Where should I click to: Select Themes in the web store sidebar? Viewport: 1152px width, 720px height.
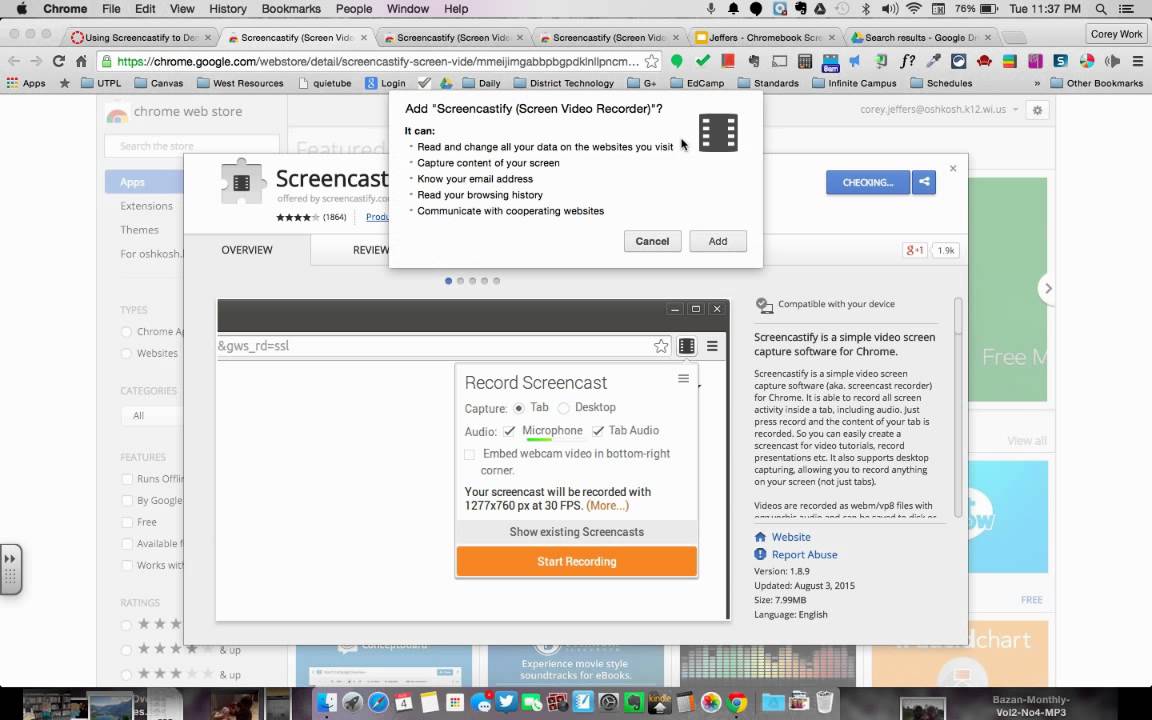click(x=140, y=230)
